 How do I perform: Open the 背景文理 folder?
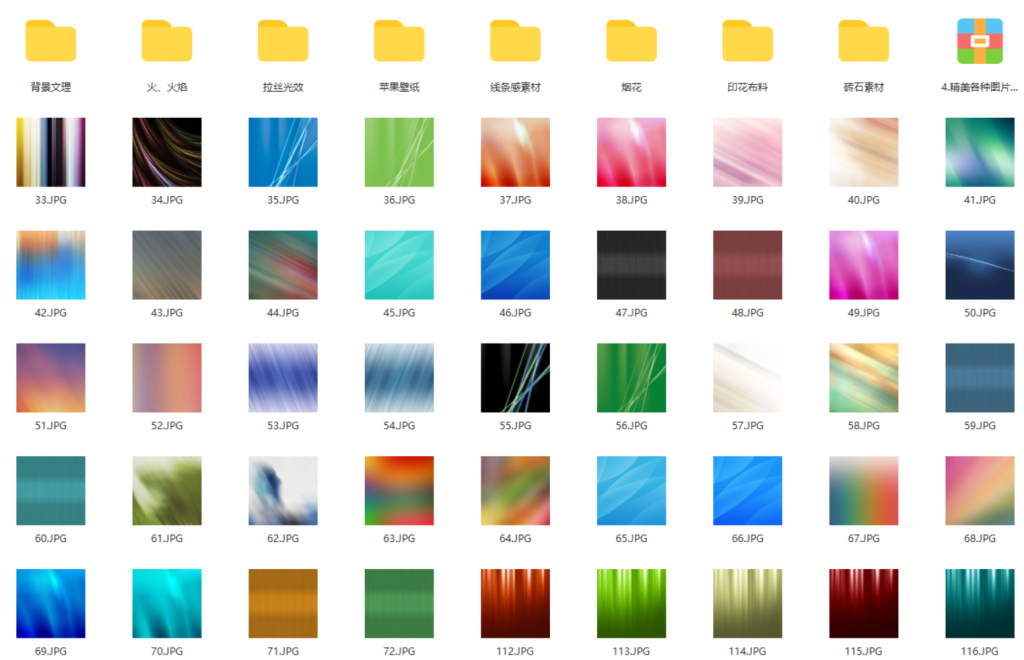pos(50,42)
